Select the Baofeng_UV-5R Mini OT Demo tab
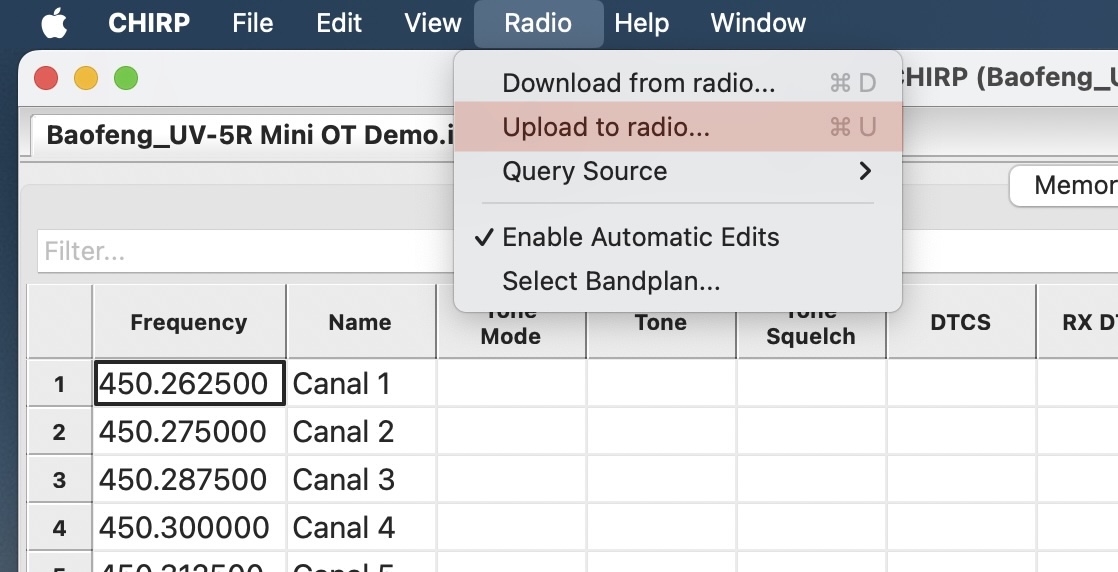This screenshot has width=1118, height=572. [x=242, y=135]
